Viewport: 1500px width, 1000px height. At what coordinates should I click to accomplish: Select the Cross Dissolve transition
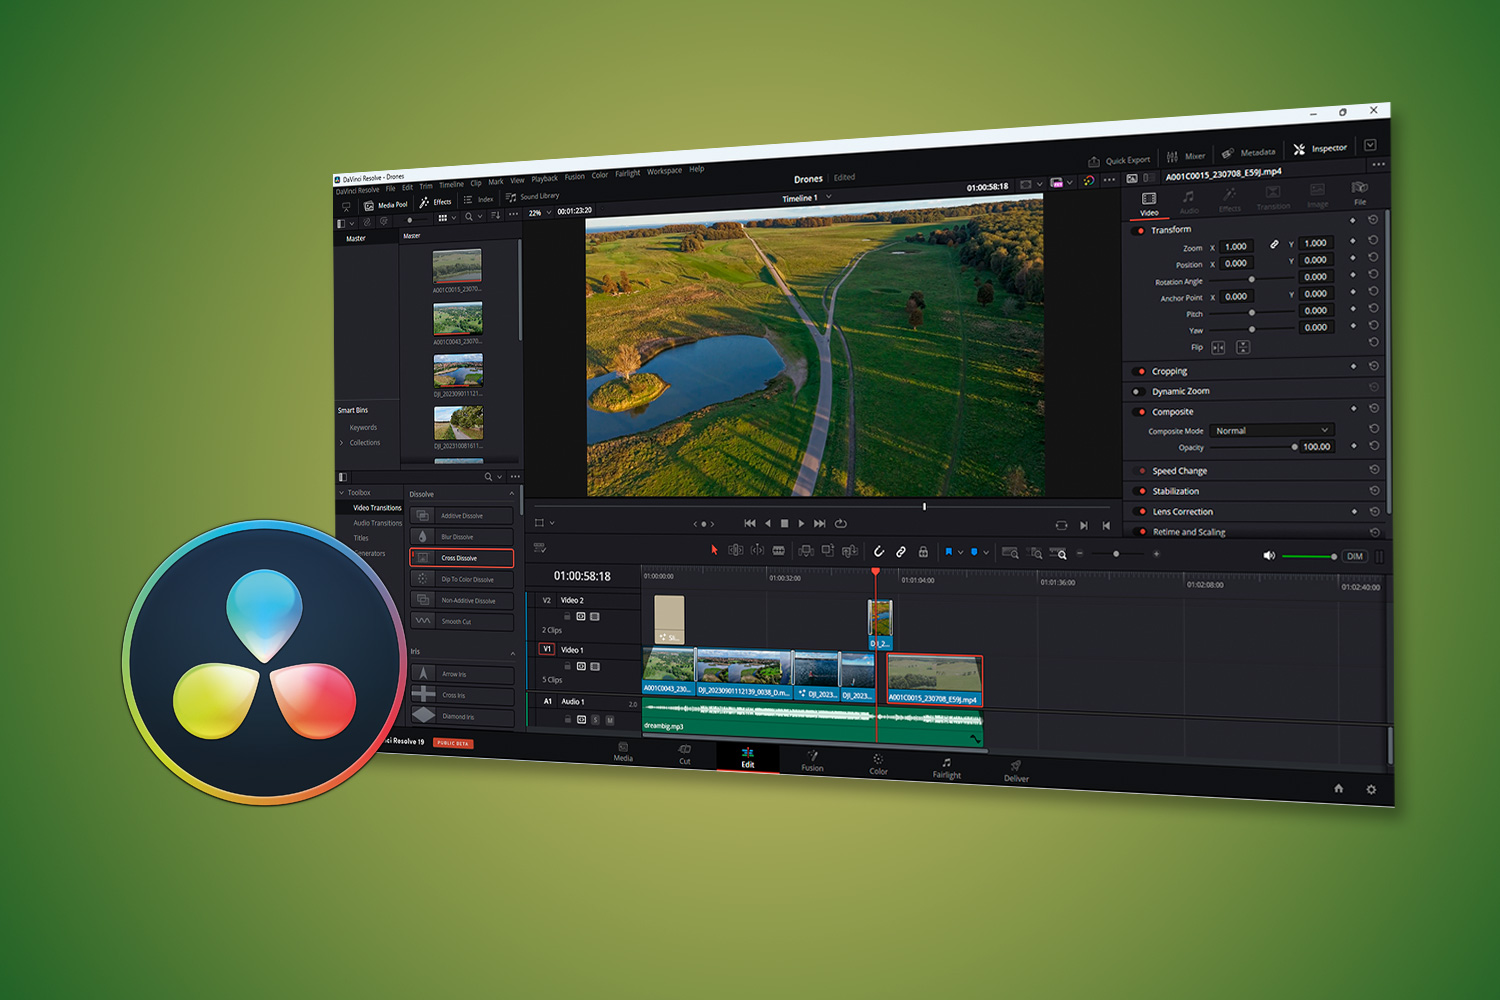point(461,557)
